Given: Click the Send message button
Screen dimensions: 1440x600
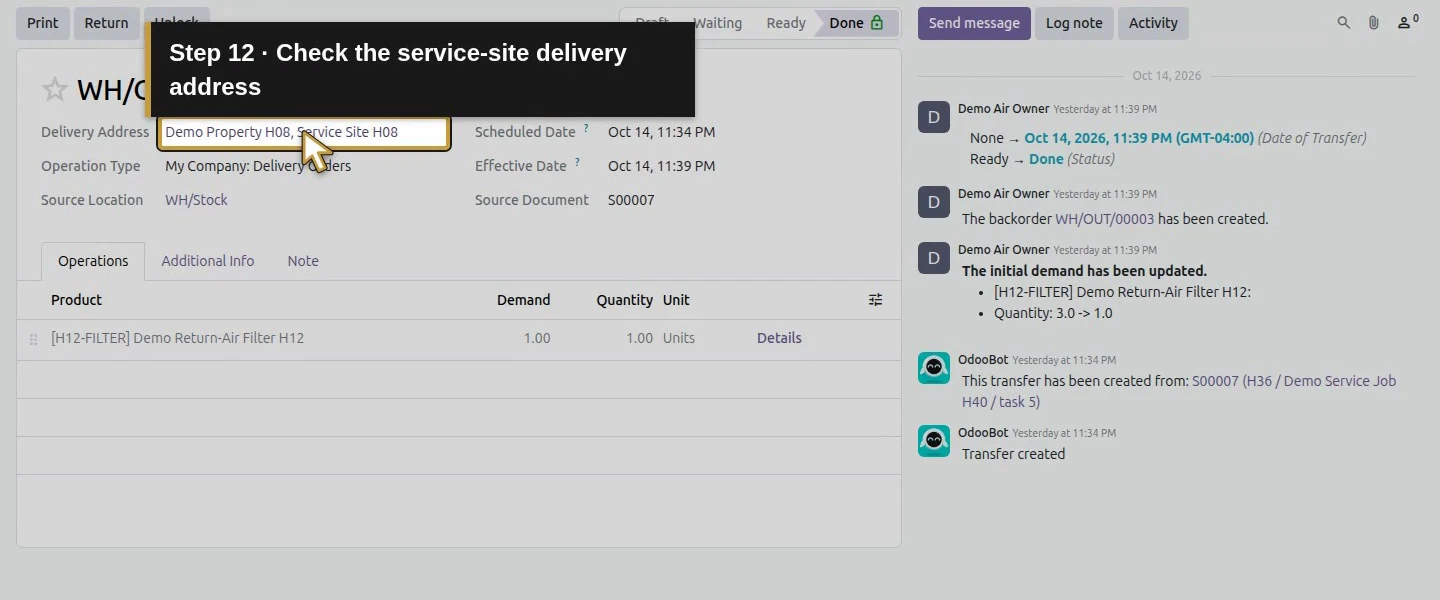Looking at the screenshot, I should point(974,23).
